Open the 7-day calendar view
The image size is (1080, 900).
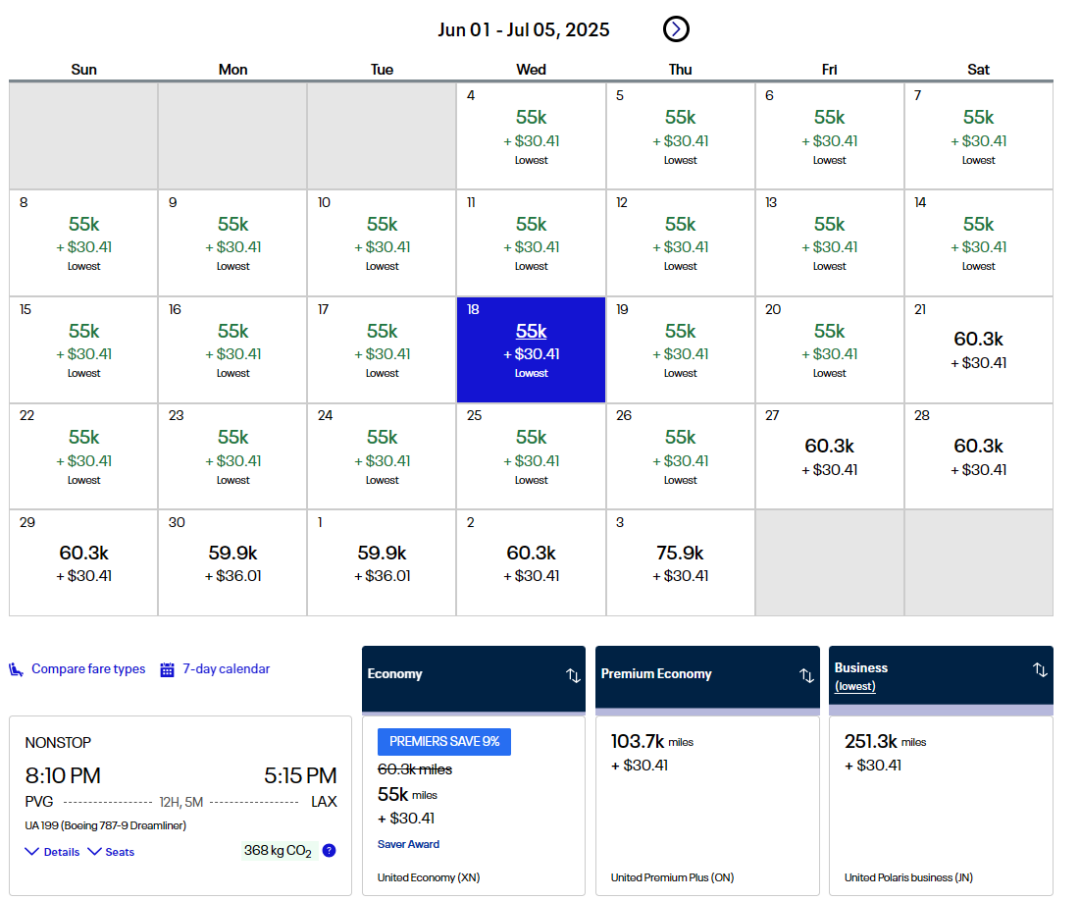click(226, 669)
